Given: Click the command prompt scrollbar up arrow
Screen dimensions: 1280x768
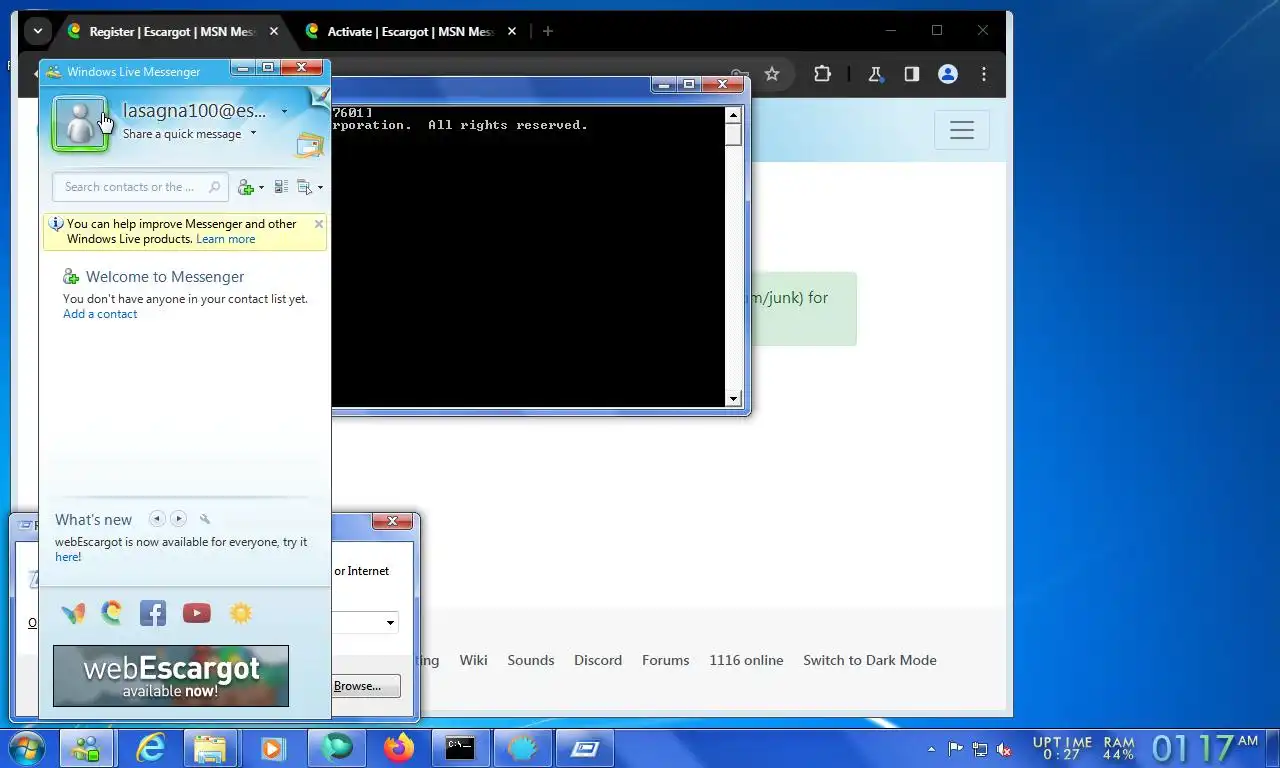Looking at the screenshot, I should pyautogui.click(x=733, y=114).
